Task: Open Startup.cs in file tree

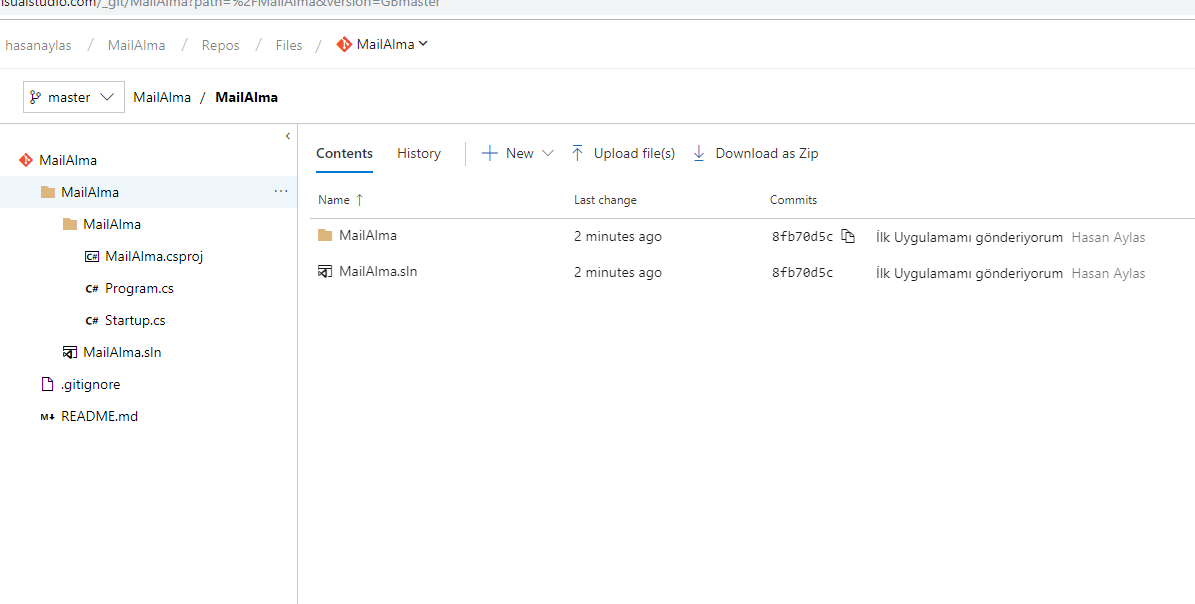Action: 135,320
